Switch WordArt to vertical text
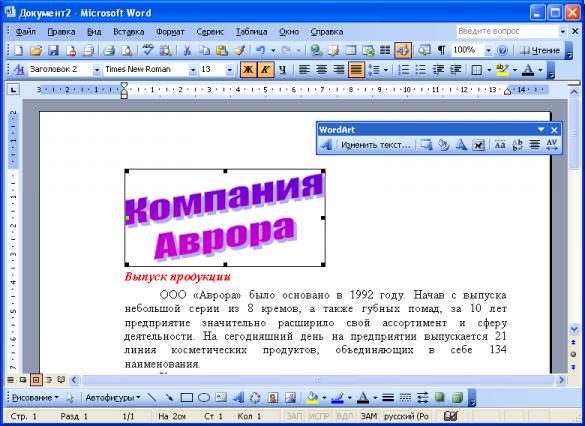This screenshot has width=585, height=426. (x=517, y=145)
